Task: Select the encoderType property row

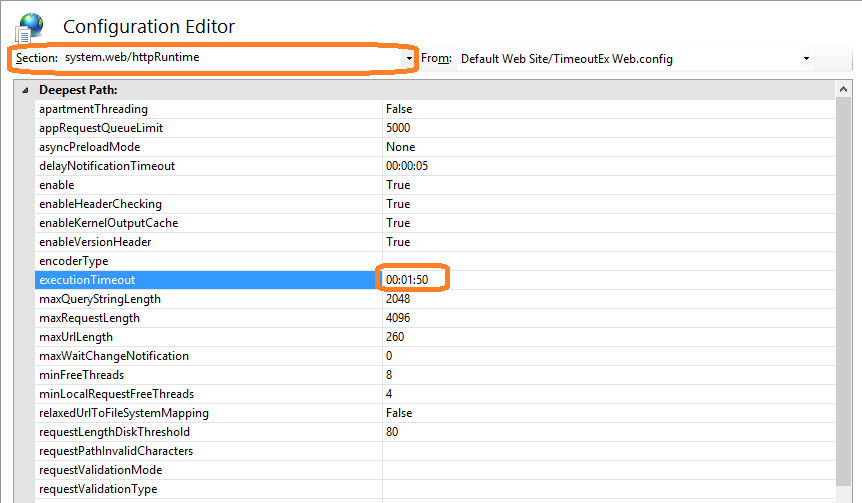Action: click(73, 261)
